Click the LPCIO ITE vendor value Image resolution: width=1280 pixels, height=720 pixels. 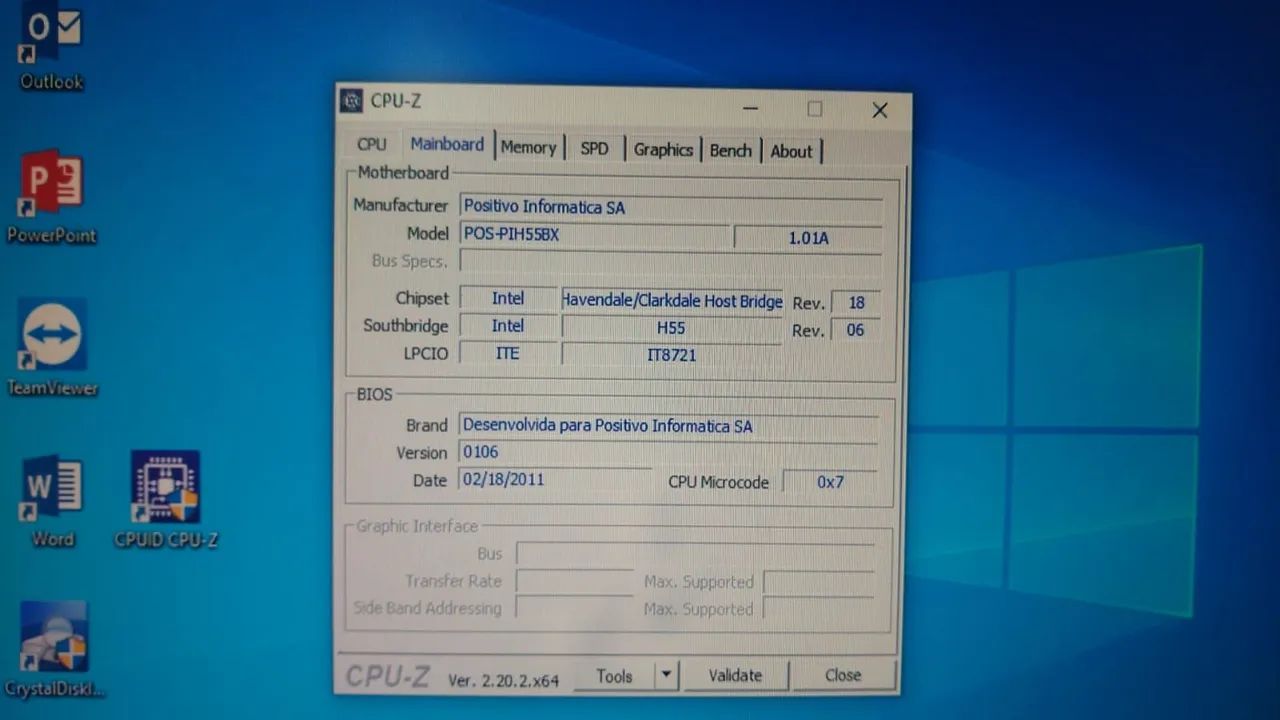[508, 353]
